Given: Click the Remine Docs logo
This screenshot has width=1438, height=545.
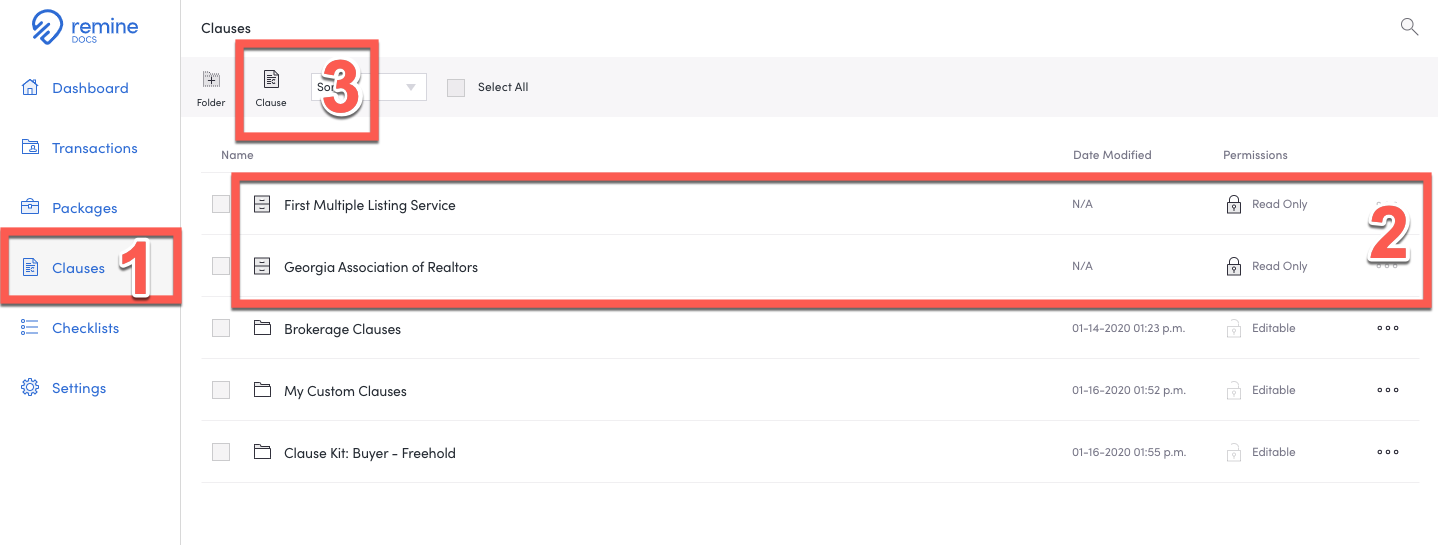Looking at the screenshot, I should coord(85,27).
